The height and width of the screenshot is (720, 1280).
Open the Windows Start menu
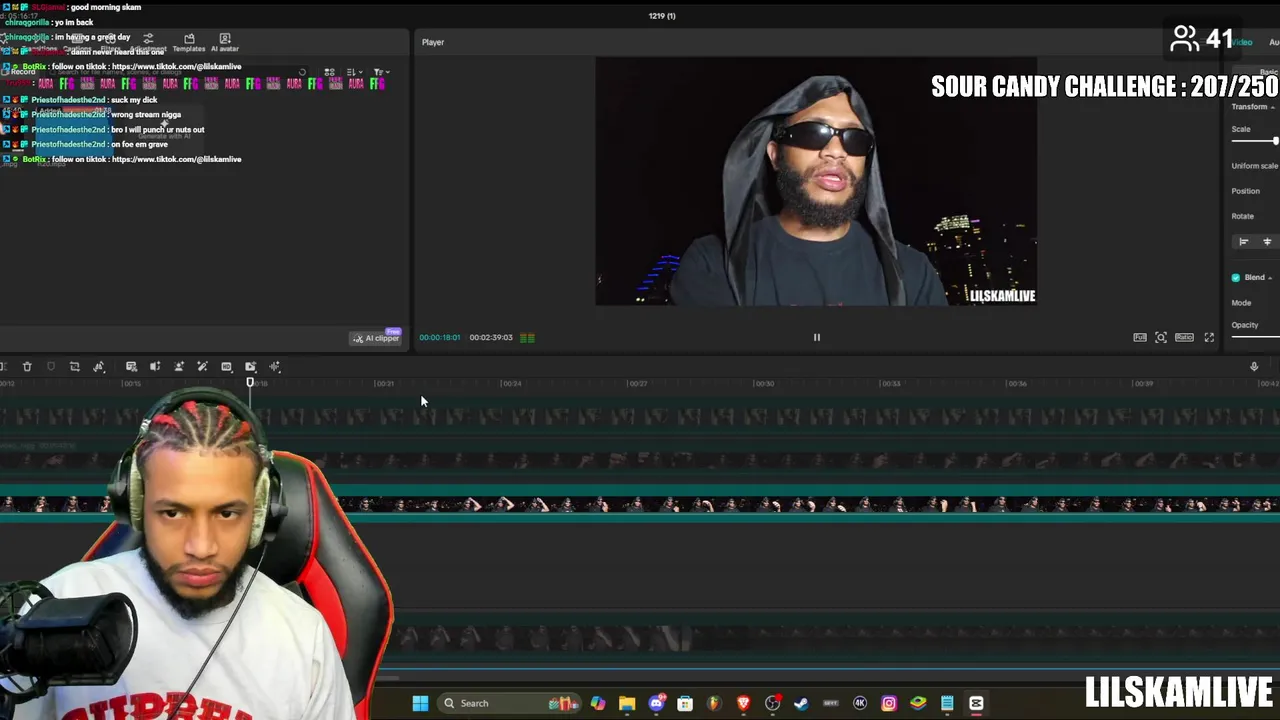(x=421, y=703)
